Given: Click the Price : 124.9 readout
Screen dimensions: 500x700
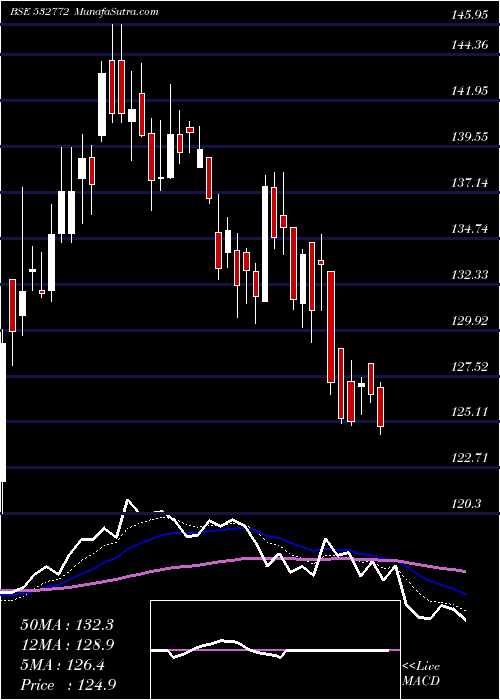Looking at the screenshot, I should click(x=69, y=685).
